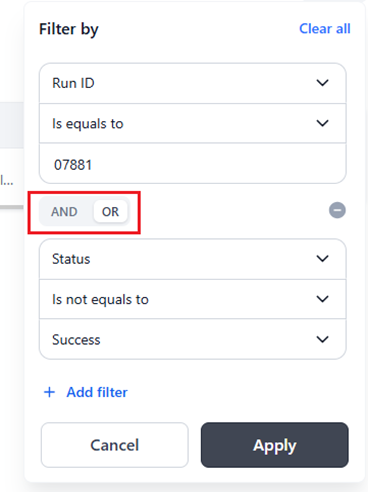Click chevron arrow in Success field
377x492 pixels.
click(x=322, y=339)
